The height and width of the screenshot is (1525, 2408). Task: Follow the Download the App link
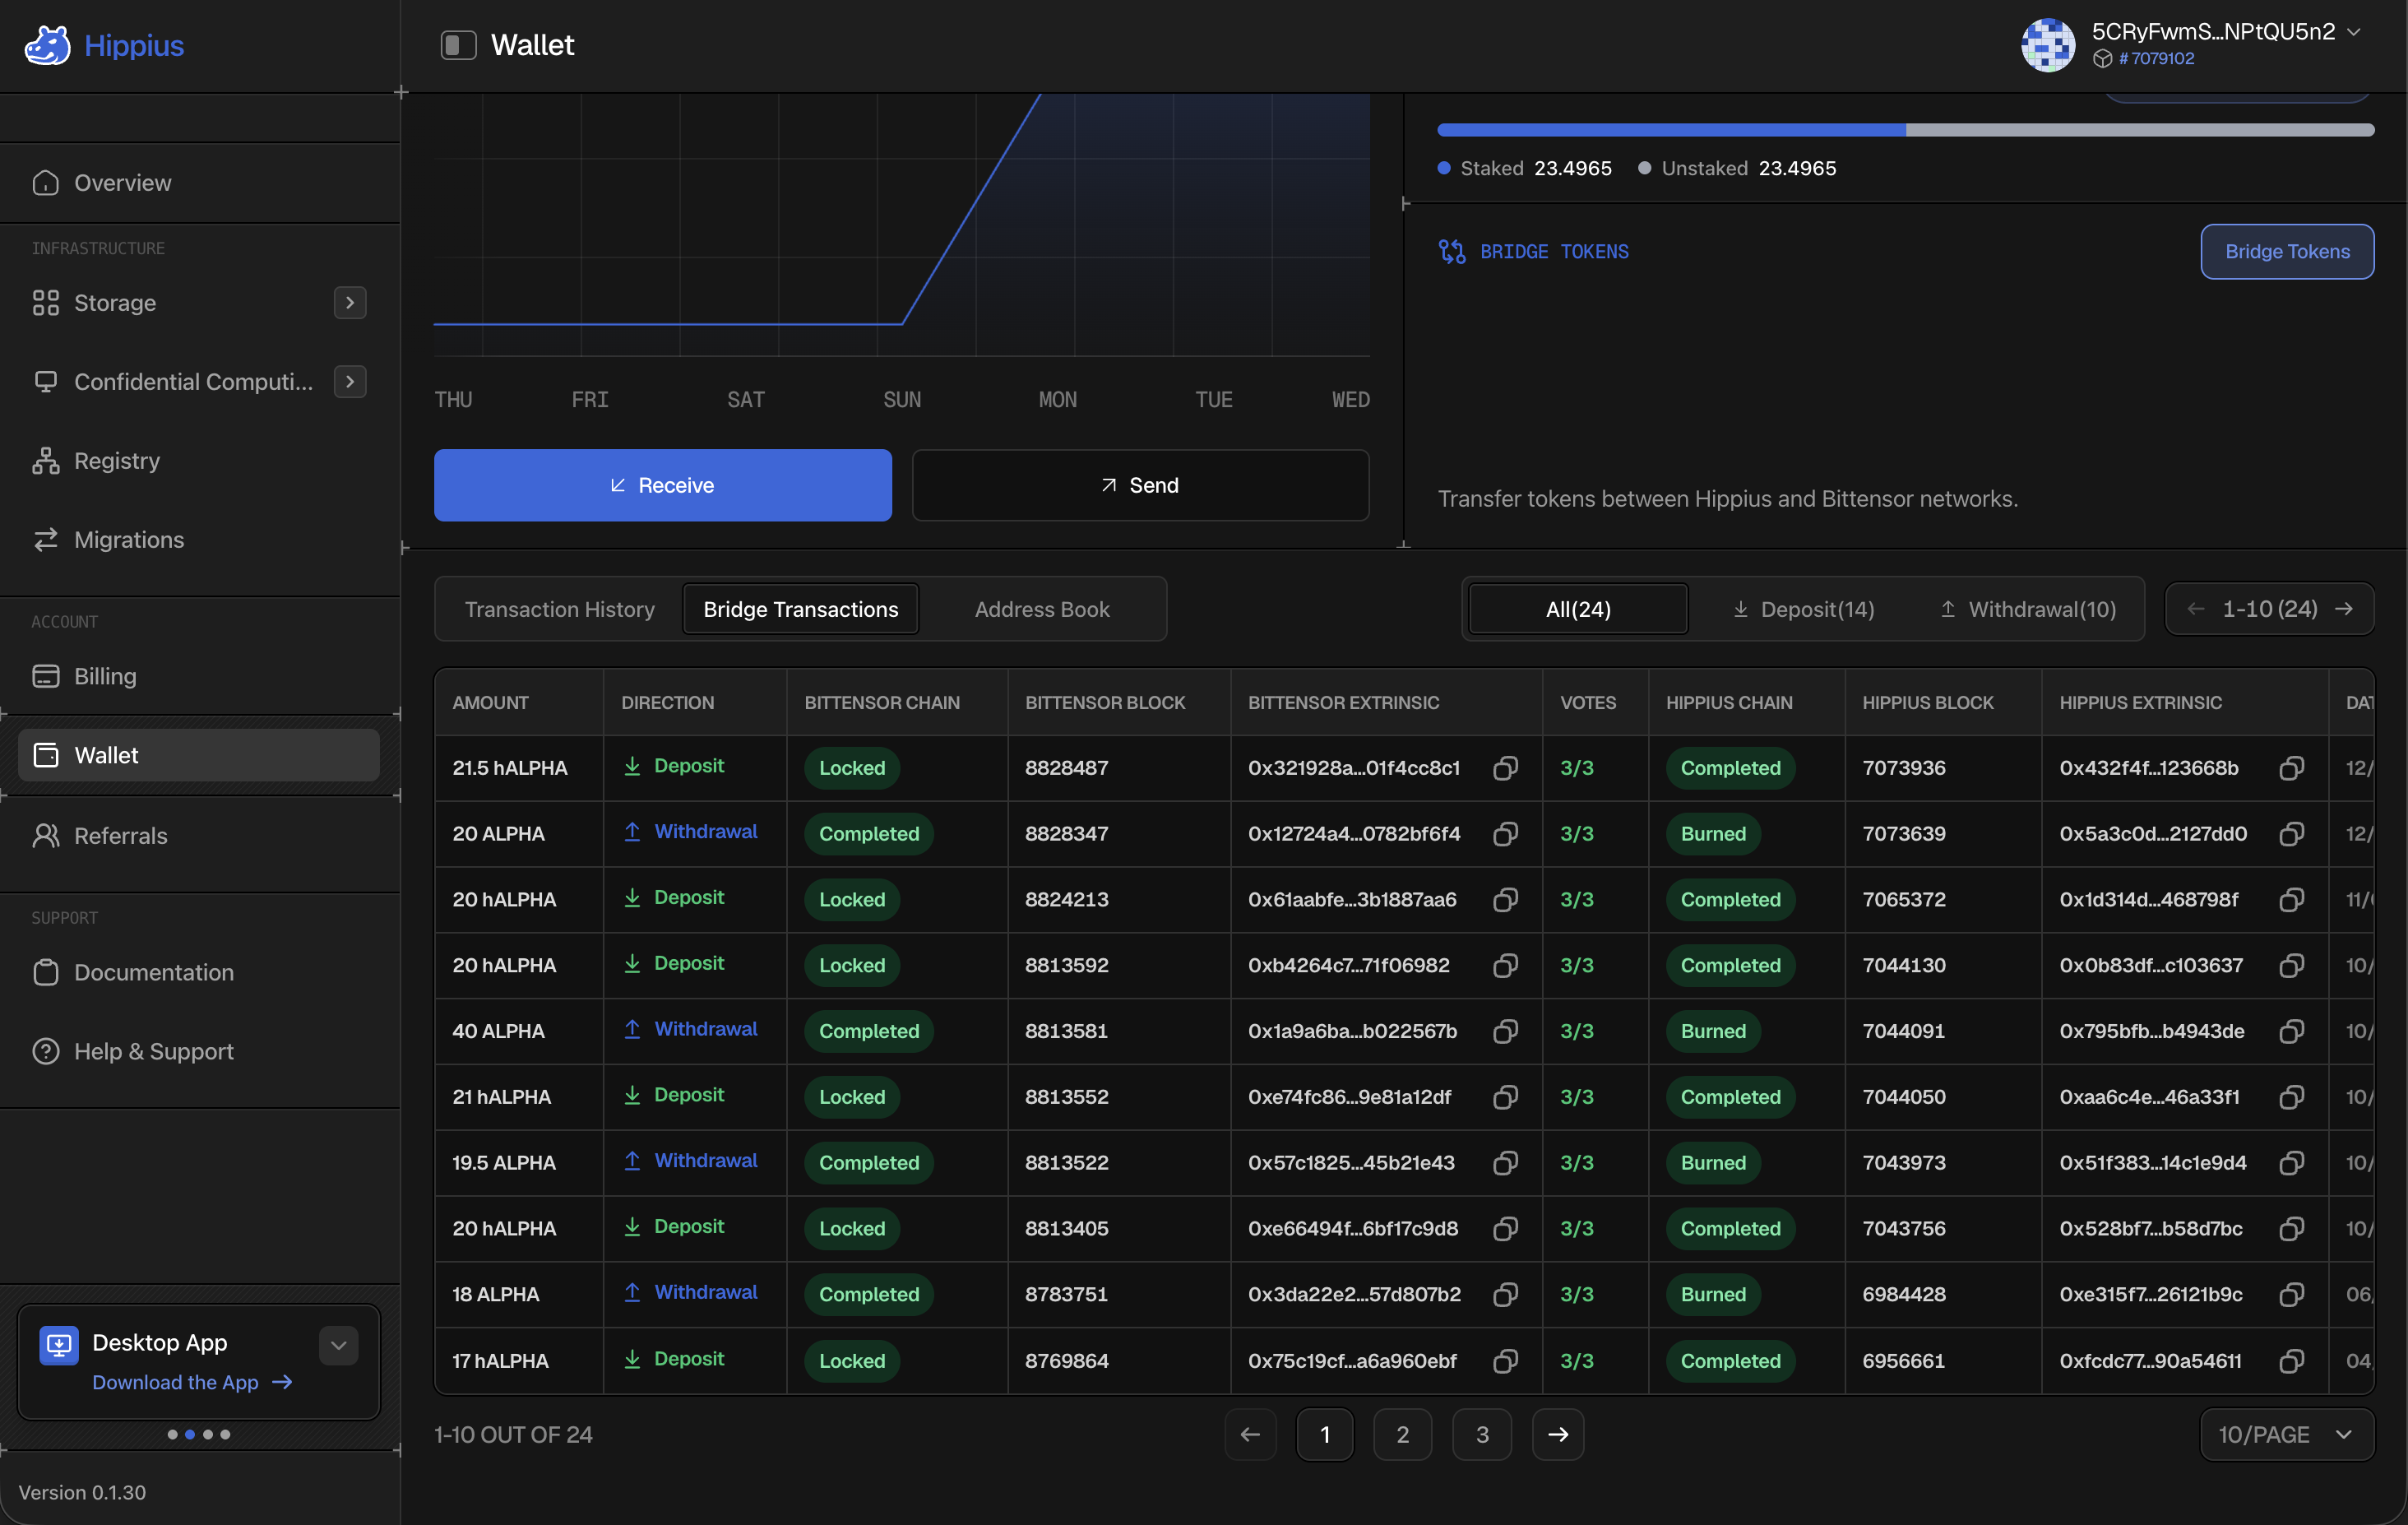pyautogui.click(x=192, y=1382)
